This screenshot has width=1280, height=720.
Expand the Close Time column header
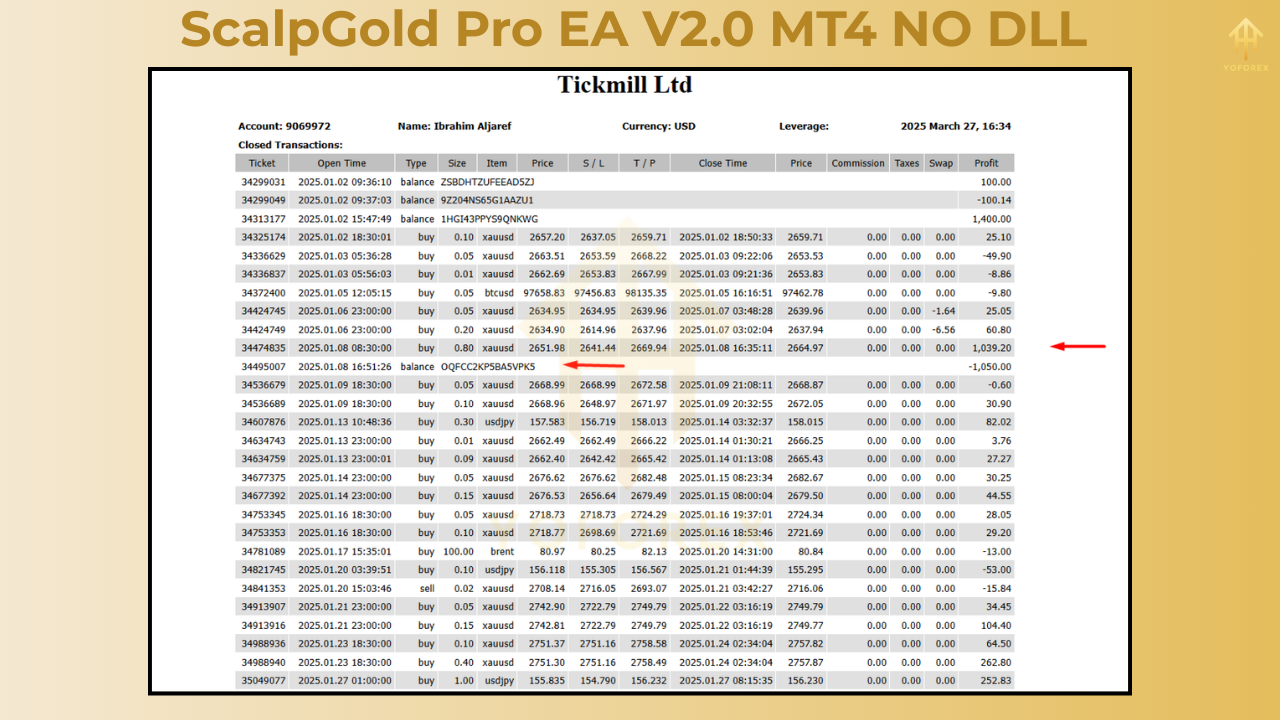722,162
